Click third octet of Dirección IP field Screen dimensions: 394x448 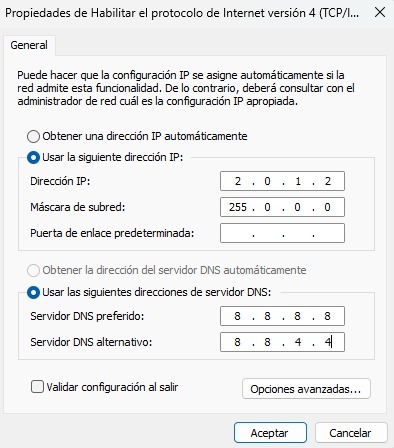click(x=298, y=181)
